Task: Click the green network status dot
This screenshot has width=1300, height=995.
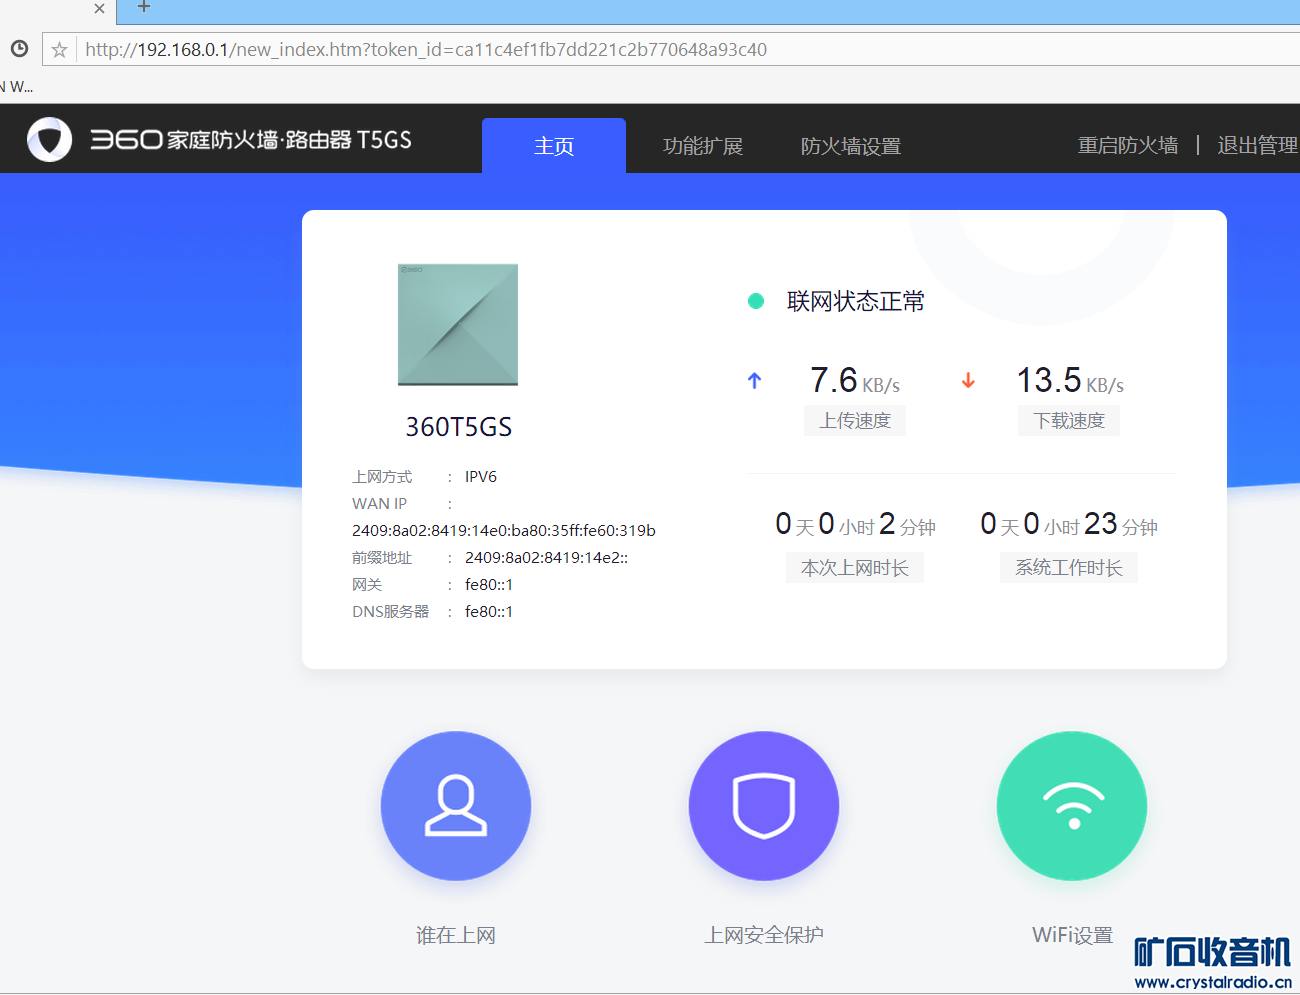Action: 756,301
